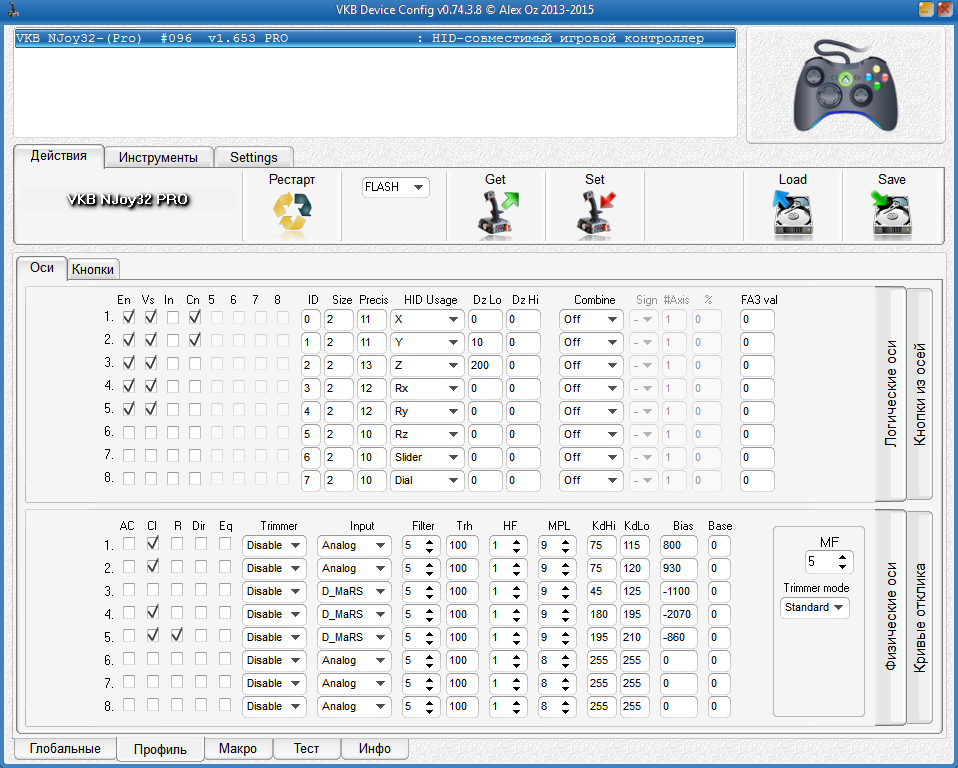
Task: Select the Профиль bottom tab
Action: (x=160, y=750)
